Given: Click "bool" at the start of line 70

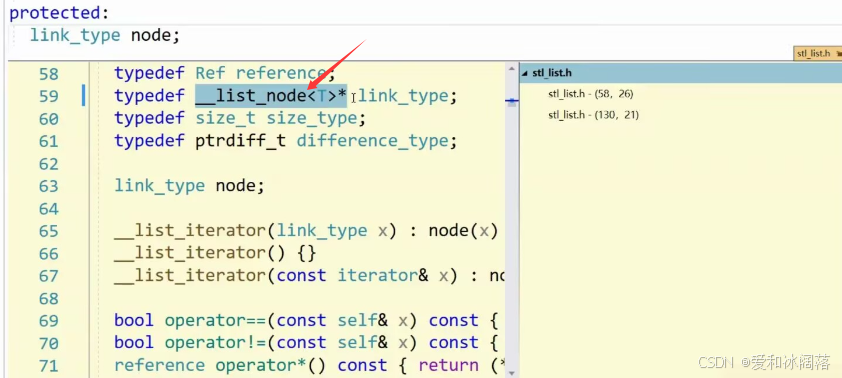Looking at the screenshot, I should tap(134, 343).
